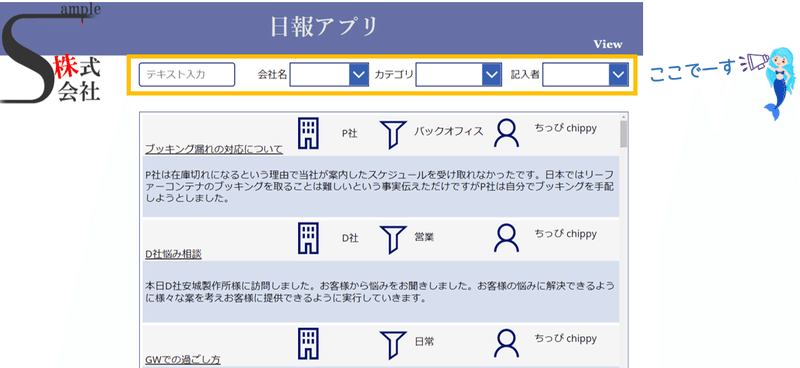Open the D社悩み相談 report link

point(173,254)
